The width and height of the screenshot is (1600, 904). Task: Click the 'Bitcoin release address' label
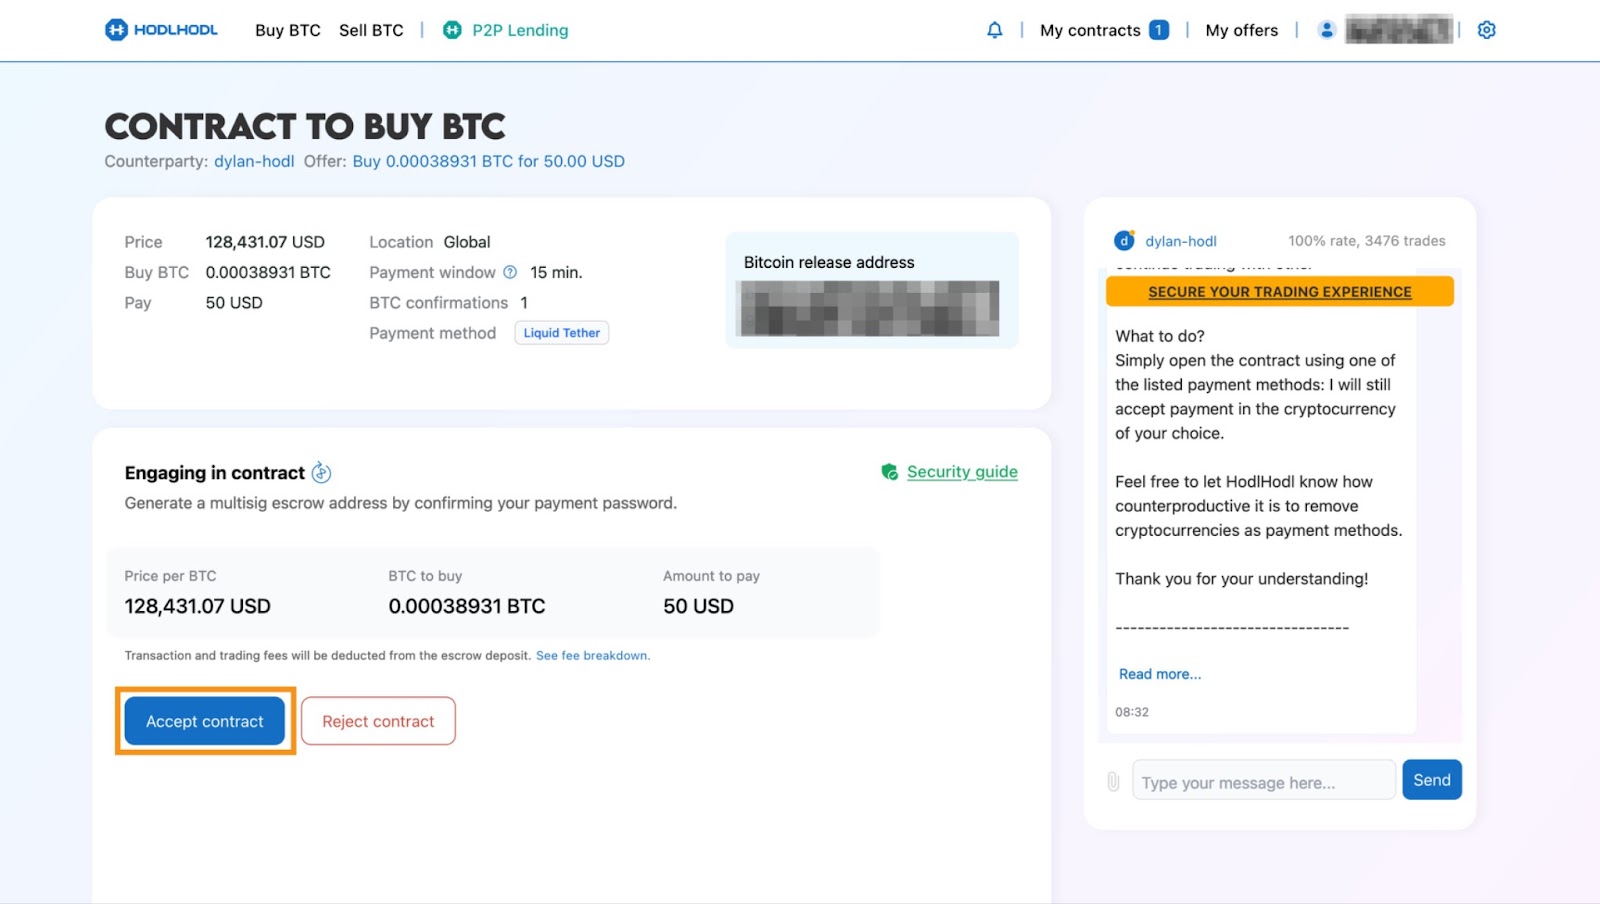point(829,262)
